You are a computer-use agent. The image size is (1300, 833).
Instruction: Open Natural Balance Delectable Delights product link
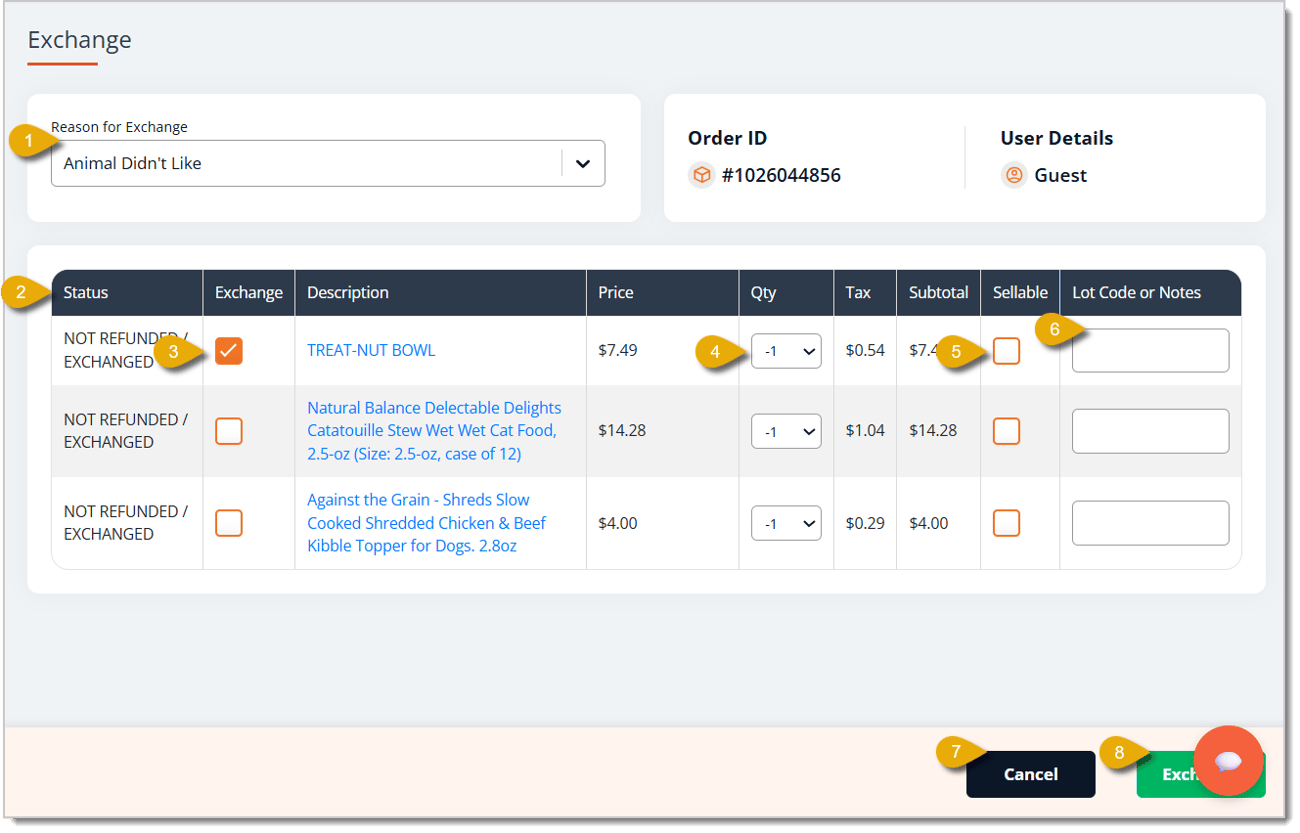(x=434, y=431)
